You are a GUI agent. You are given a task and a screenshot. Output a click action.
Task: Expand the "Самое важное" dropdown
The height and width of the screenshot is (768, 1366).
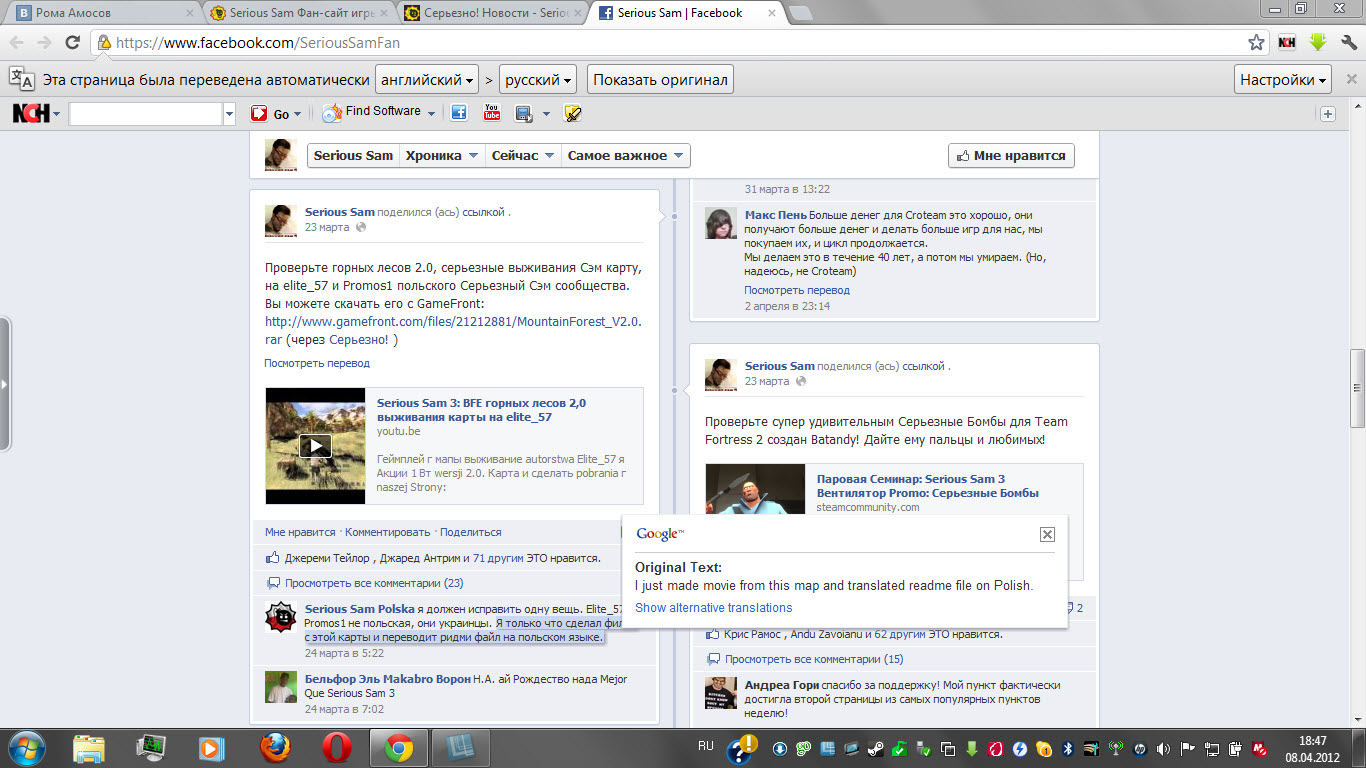click(x=625, y=156)
